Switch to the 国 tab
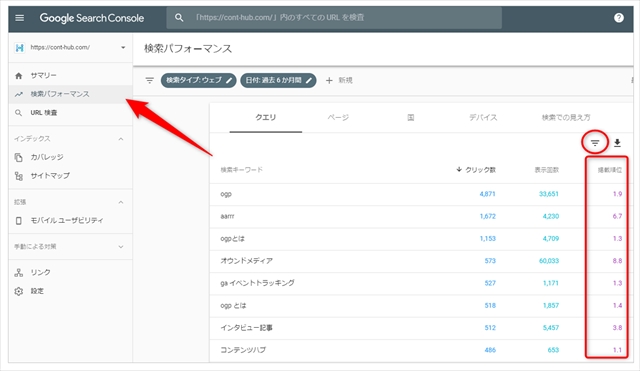This screenshot has height=371, width=640. (411, 118)
